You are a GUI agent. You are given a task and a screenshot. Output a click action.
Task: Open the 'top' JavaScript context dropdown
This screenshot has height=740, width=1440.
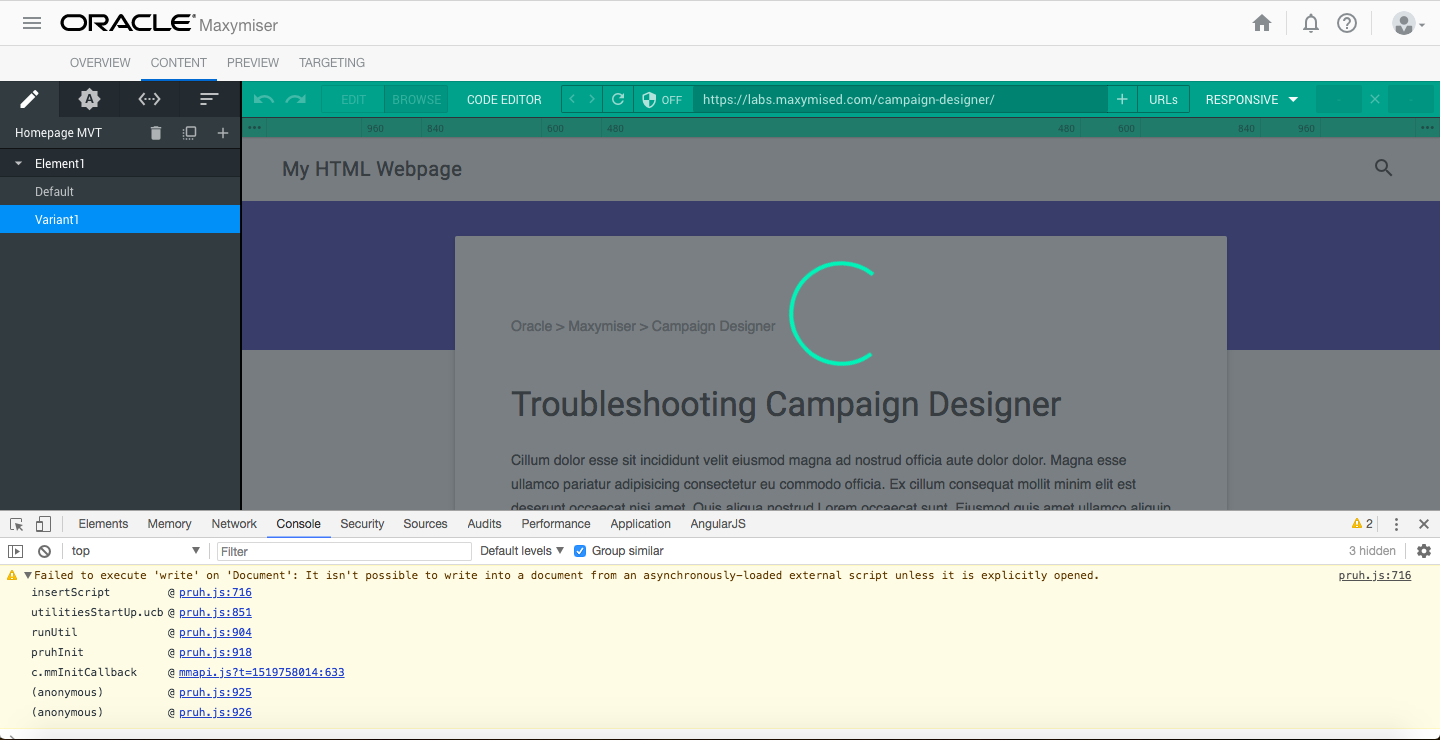(x=136, y=551)
